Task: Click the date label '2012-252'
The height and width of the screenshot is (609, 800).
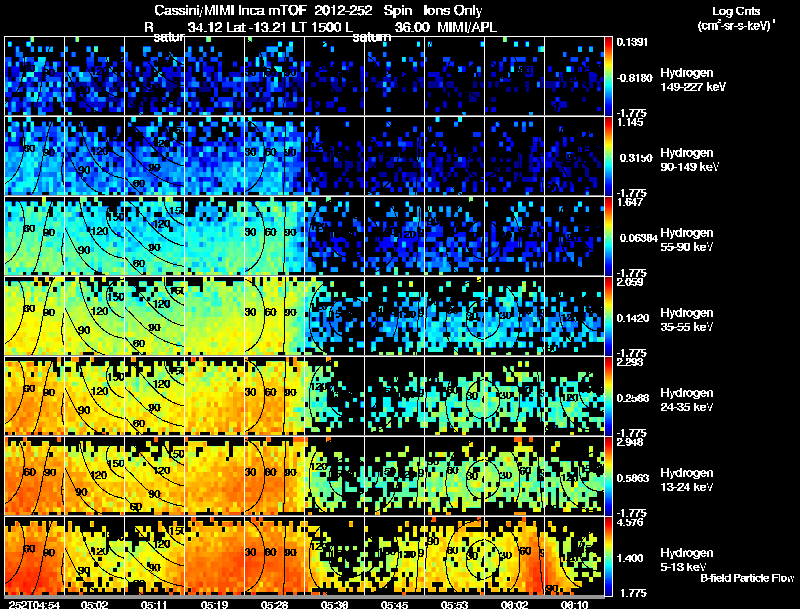Action: 342,10
